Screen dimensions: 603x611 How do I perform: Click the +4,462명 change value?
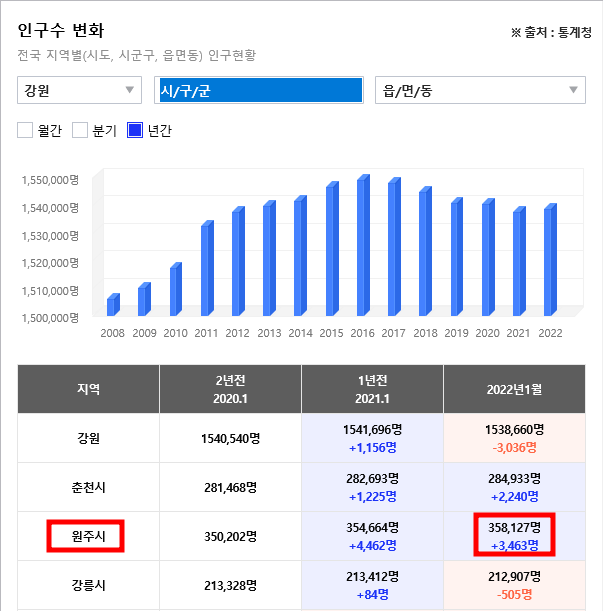(372, 546)
